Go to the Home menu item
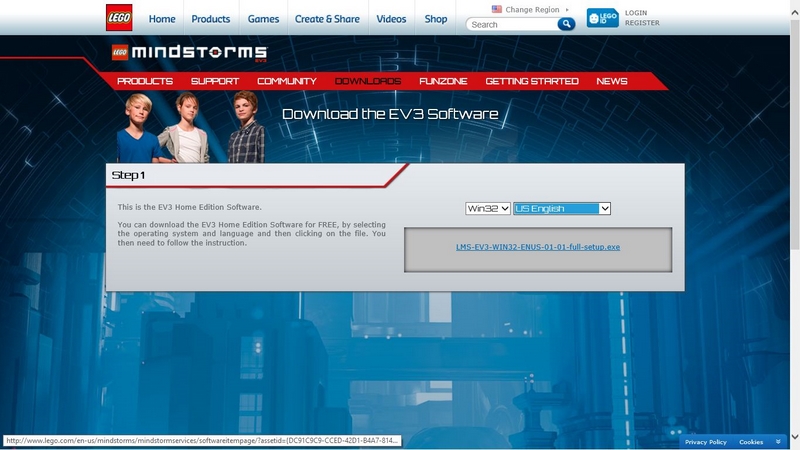800x450 pixels. pyautogui.click(x=162, y=19)
